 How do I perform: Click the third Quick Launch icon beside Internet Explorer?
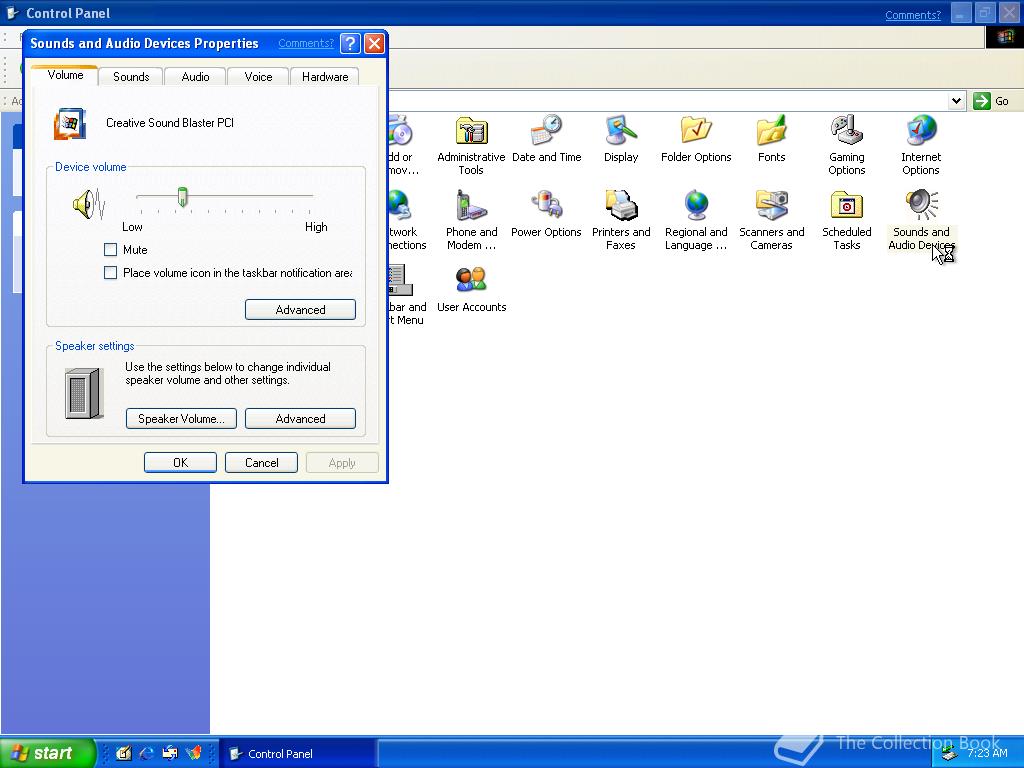click(x=170, y=753)
